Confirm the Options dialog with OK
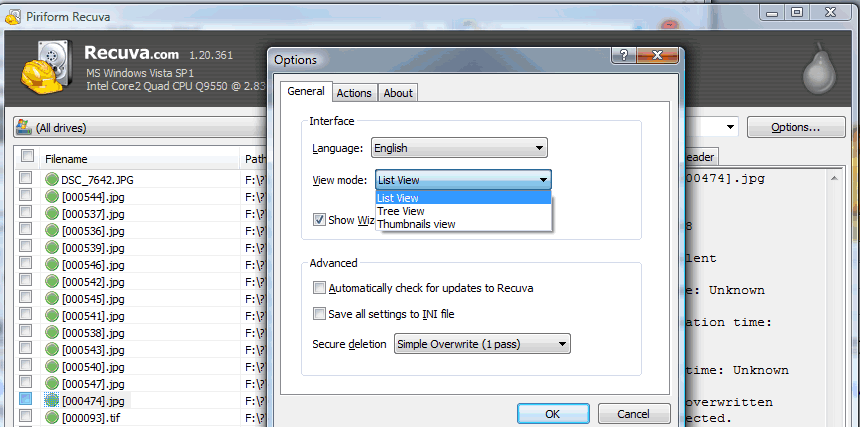 point(553,414)
